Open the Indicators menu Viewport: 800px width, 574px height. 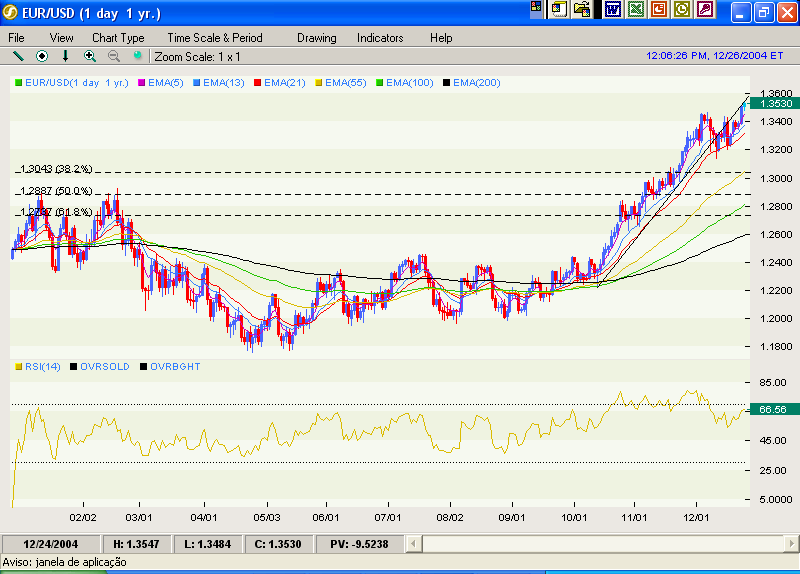pos(380,37)
